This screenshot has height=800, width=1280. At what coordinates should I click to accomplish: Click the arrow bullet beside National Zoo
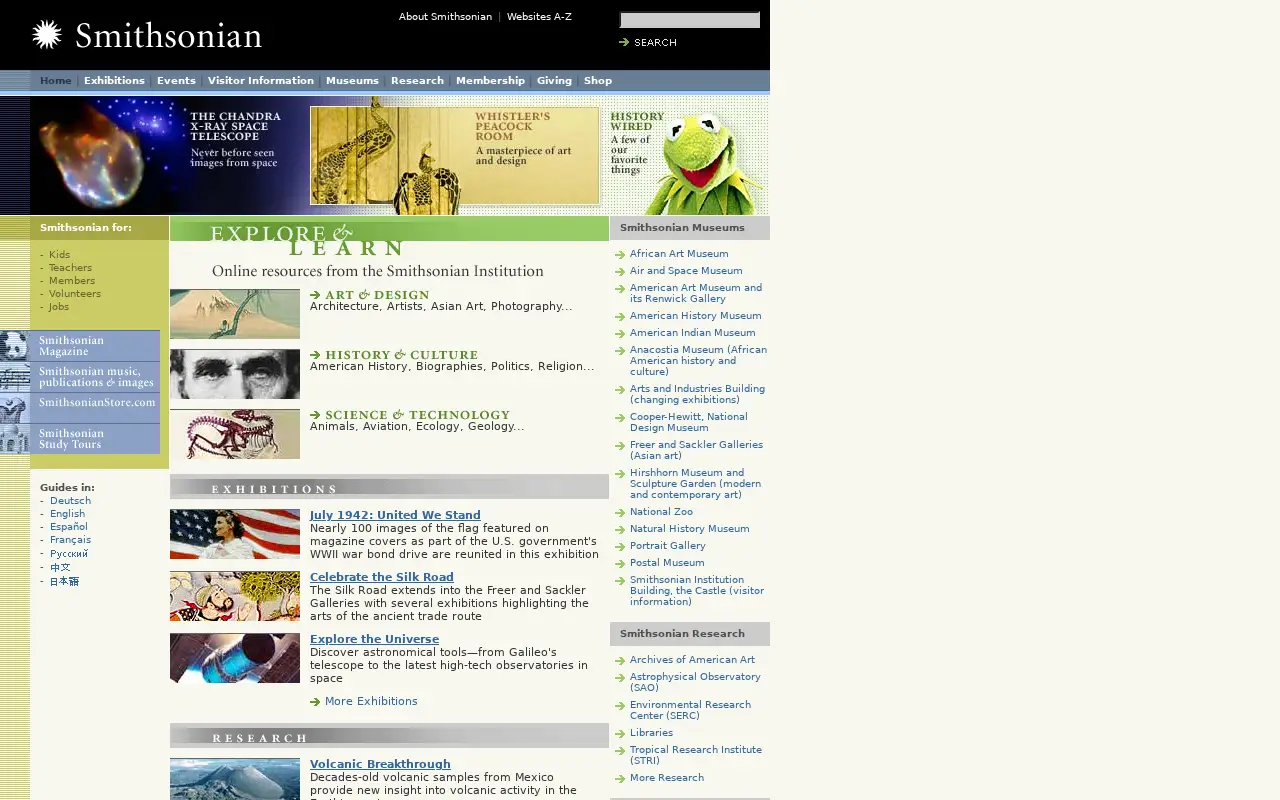click(x=620, y=513)
